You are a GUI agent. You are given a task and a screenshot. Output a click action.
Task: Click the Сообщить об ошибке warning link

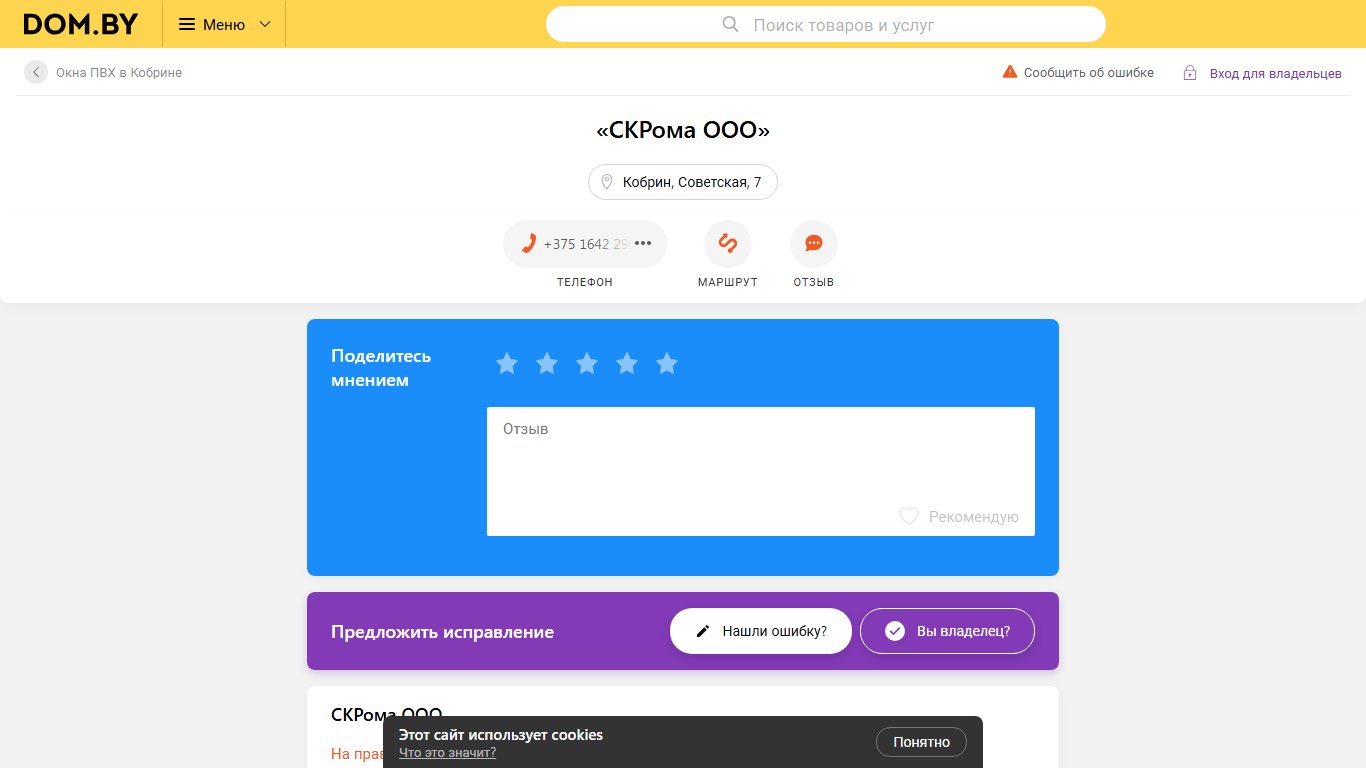(x=1078, y=72)
